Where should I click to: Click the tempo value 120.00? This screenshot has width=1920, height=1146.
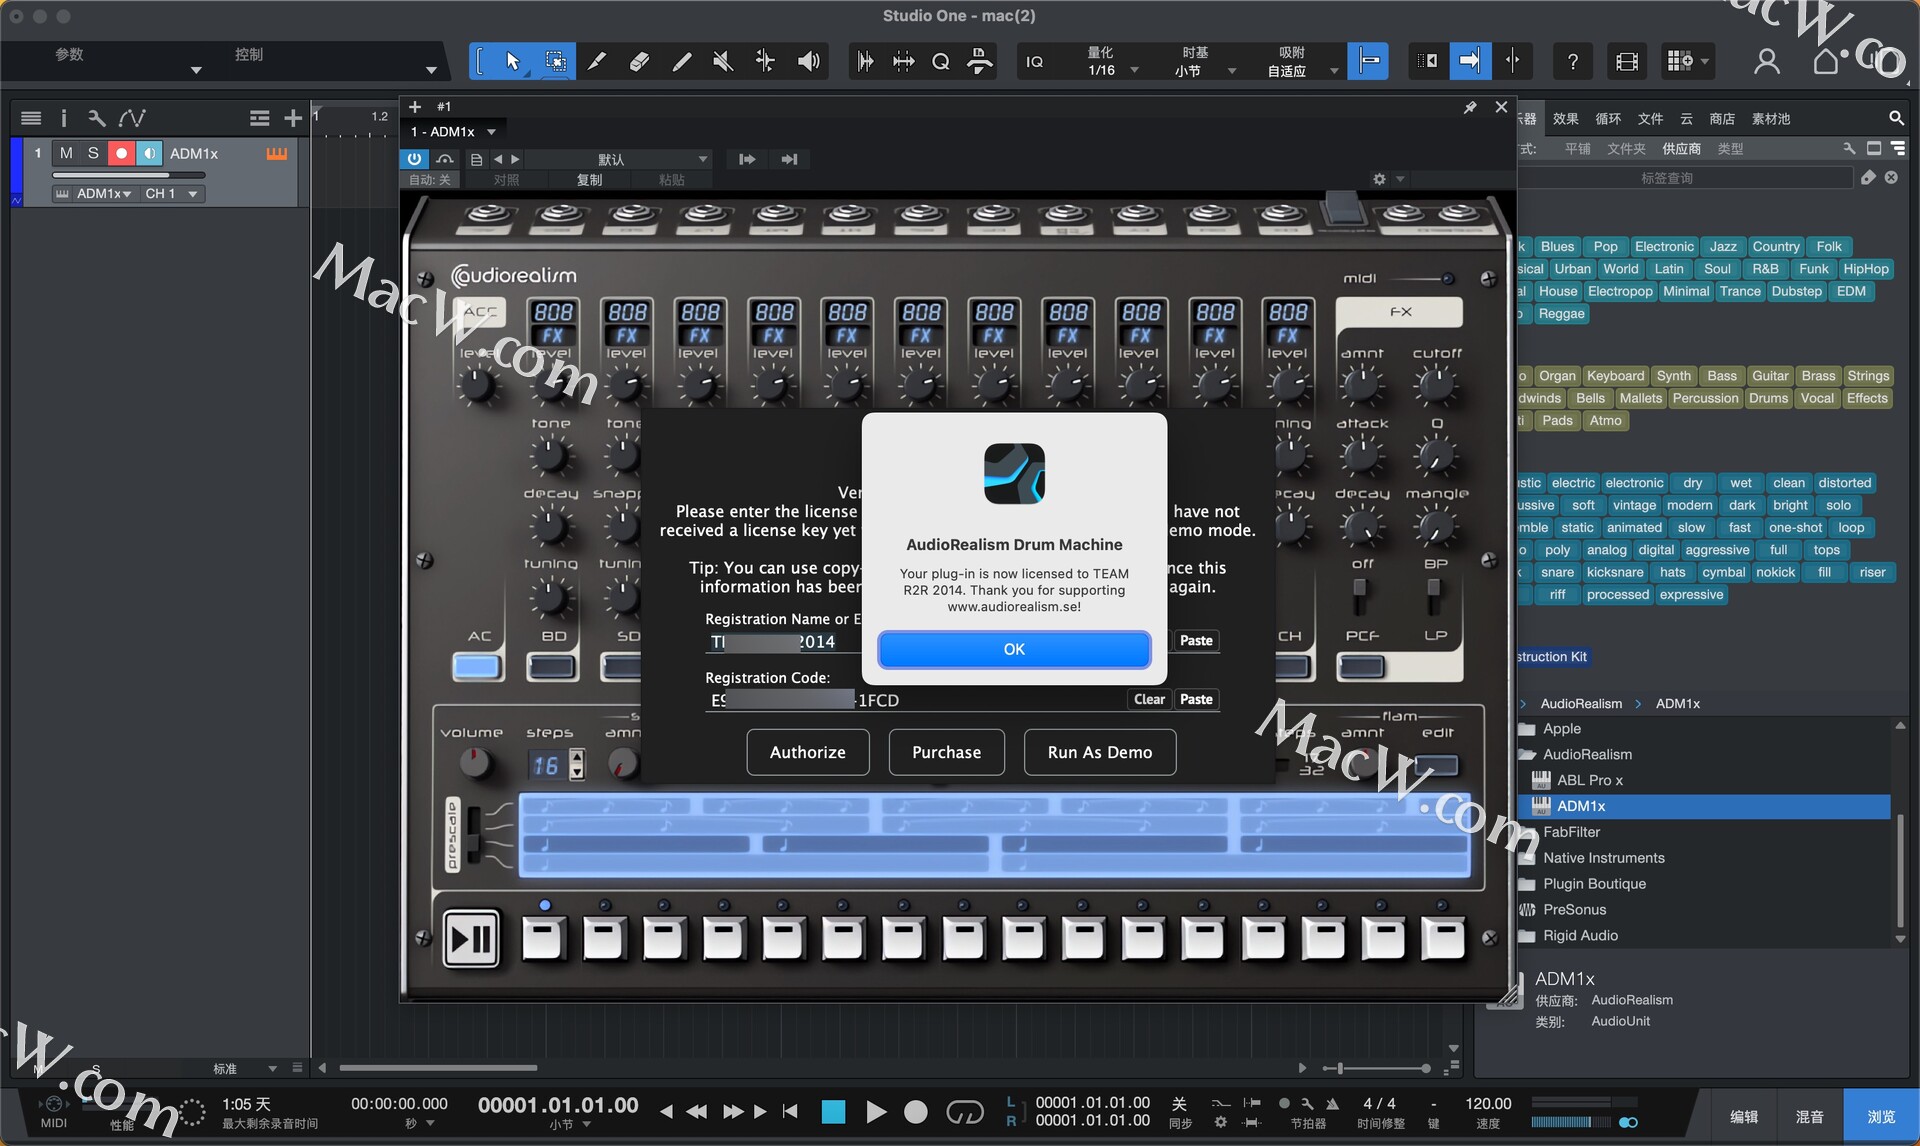tap(1488, 1103)
